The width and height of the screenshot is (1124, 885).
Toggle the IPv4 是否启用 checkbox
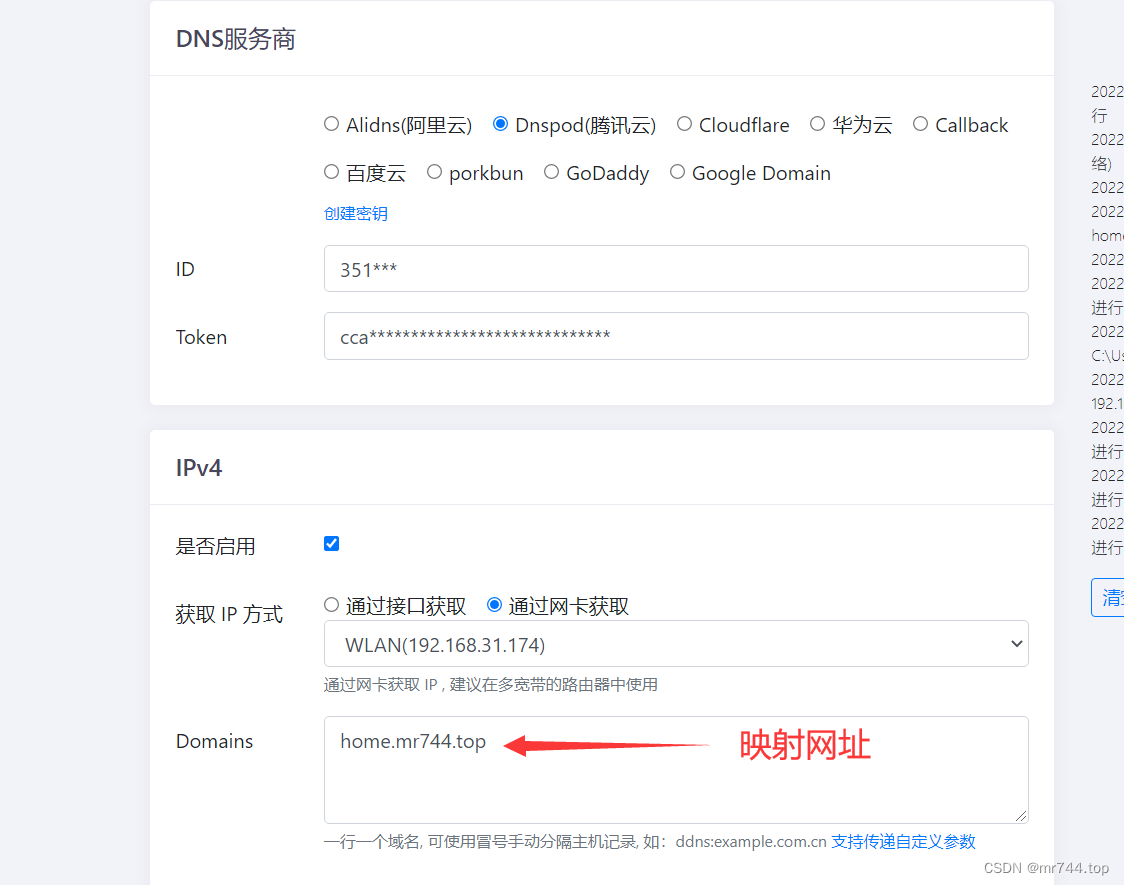click(x=331, y=543)
